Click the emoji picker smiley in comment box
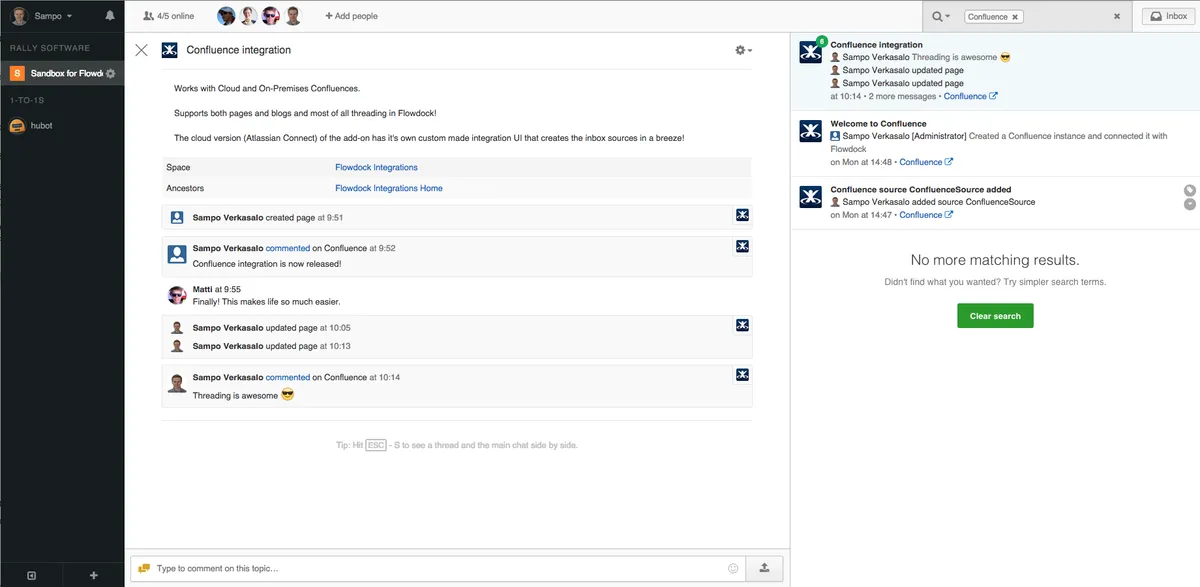Screen dimensions: 1200x587 click(733, 568)
